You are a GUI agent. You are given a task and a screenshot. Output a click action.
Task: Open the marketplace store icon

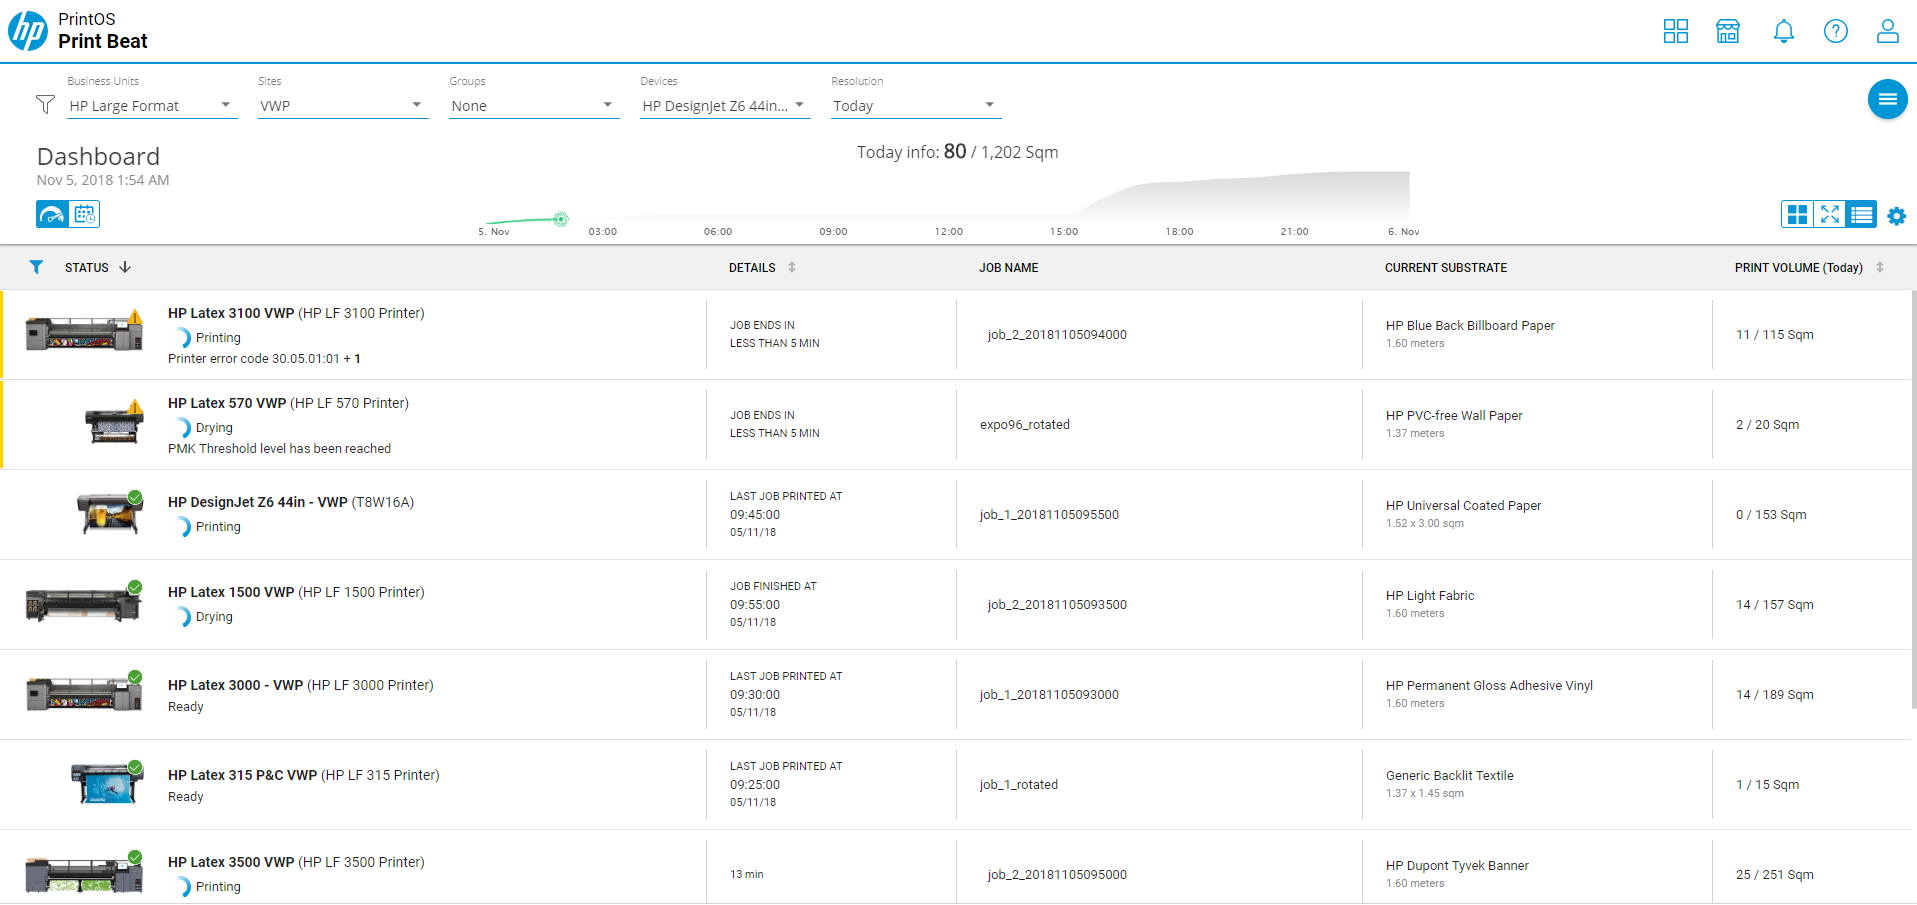pyautogui.click(x=1728, y=31)
